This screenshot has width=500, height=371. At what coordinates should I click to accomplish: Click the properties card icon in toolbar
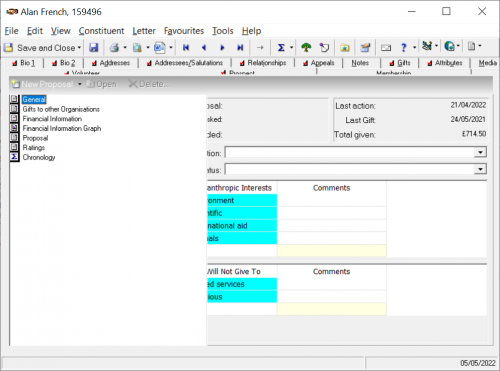(365, 48)
